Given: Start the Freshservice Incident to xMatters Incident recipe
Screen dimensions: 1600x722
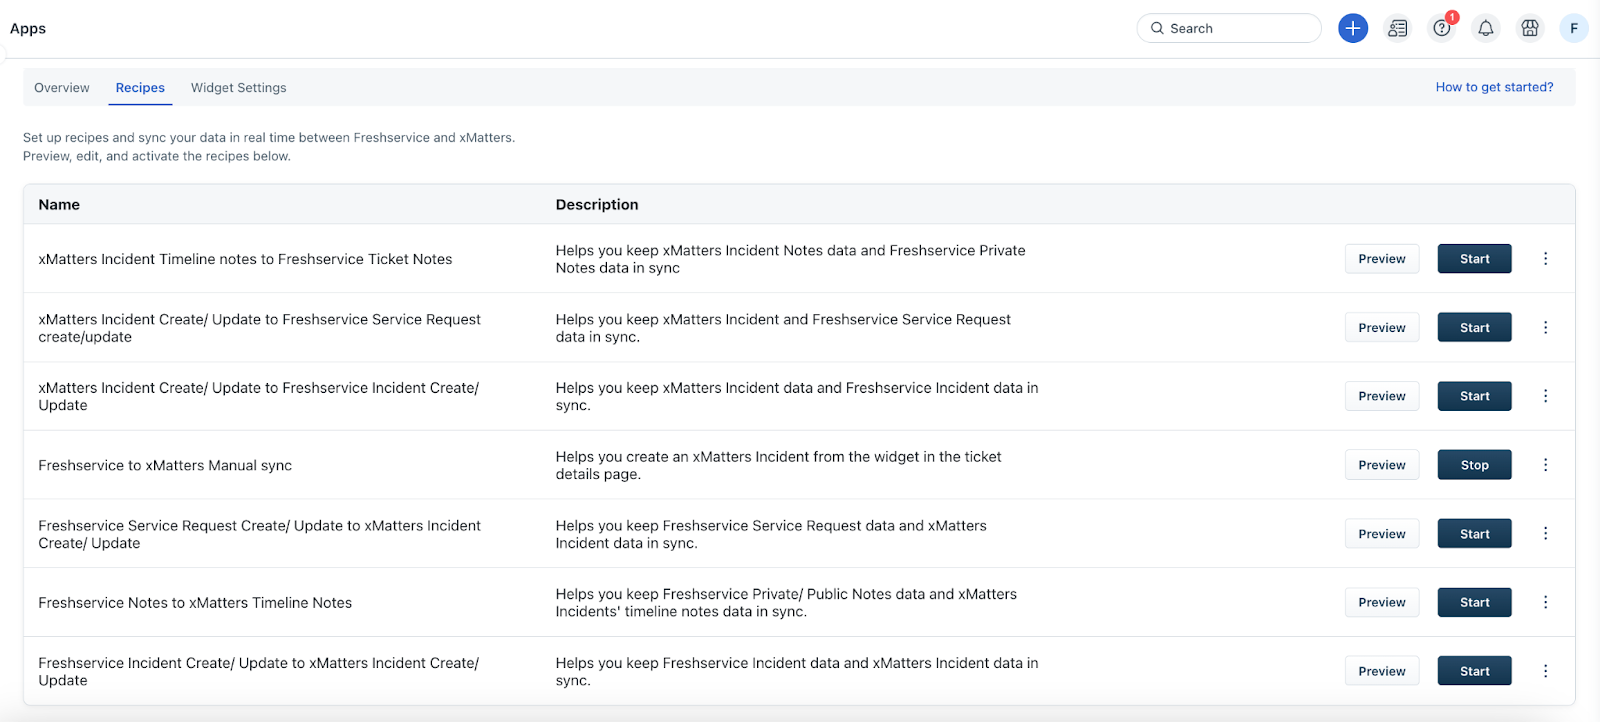Looking at the screenshot, I should coord(1474,671).
